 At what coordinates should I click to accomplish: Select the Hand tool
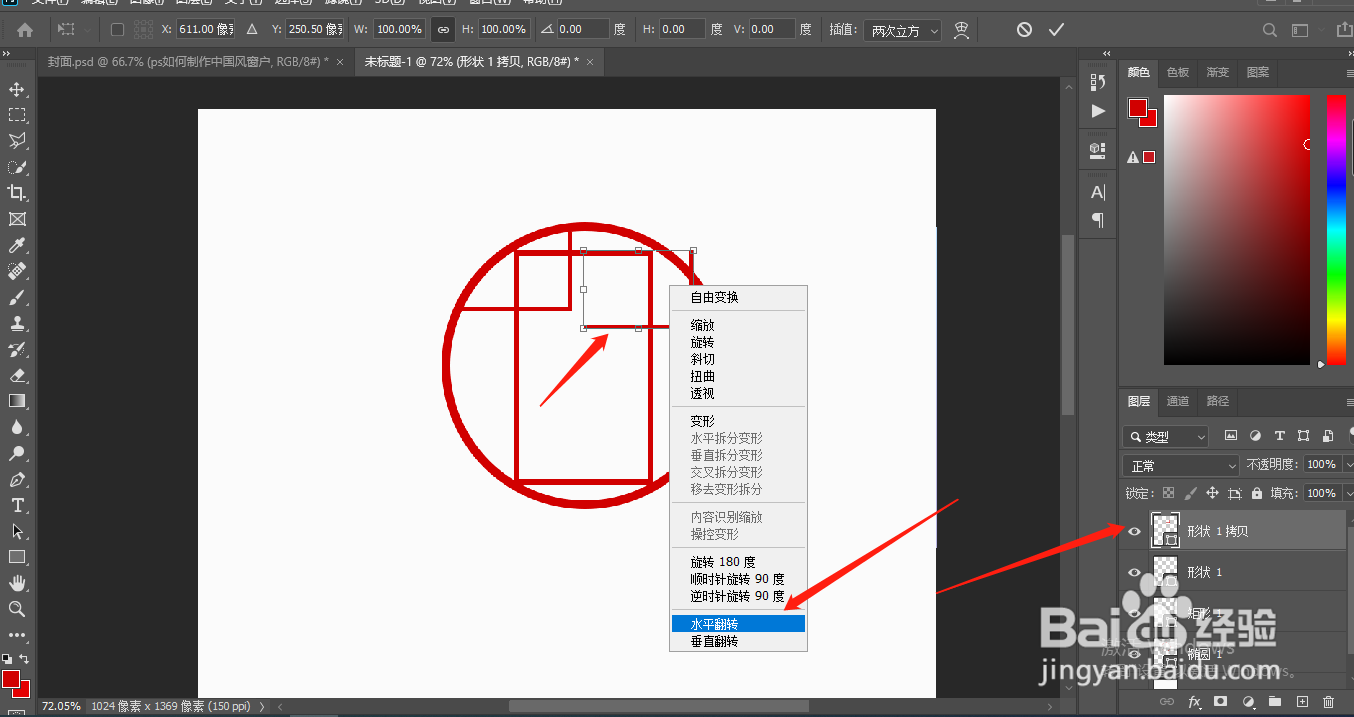pyautogui.click(x=17, y=583)
